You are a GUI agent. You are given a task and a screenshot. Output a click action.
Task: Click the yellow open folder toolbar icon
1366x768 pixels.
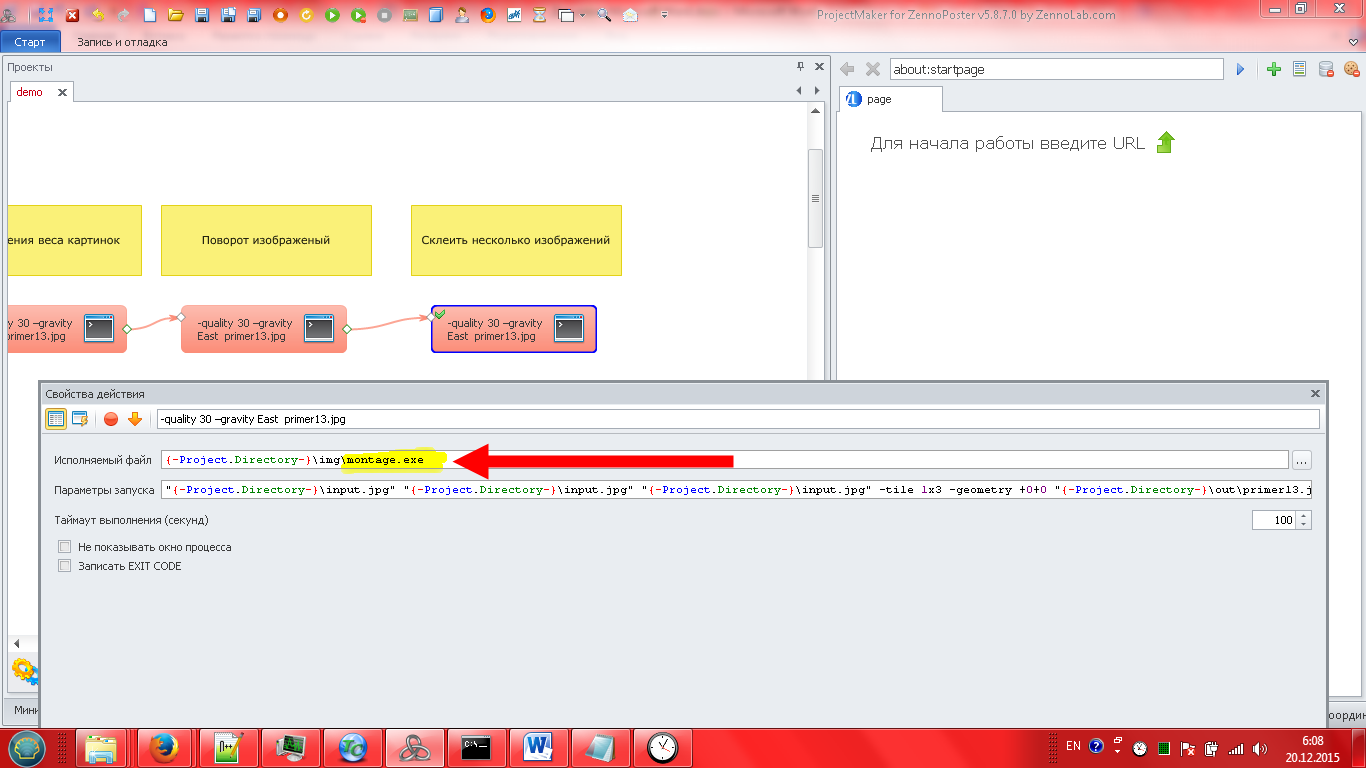pos(175,14)
